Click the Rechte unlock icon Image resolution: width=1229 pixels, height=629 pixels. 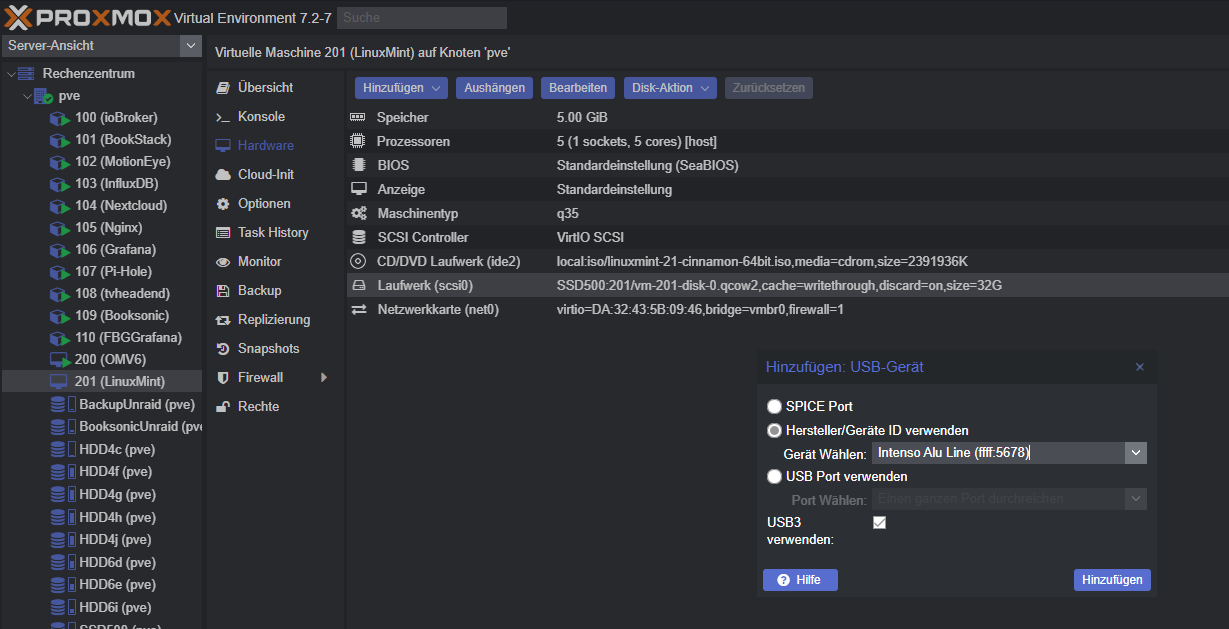coord(223,407)
